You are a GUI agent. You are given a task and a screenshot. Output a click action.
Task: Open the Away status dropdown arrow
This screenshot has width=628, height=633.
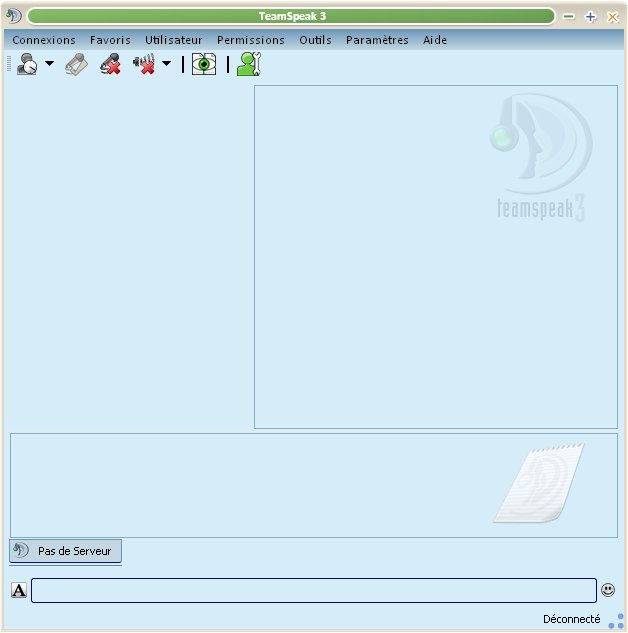pyautogui.click(x=49, y=64)
